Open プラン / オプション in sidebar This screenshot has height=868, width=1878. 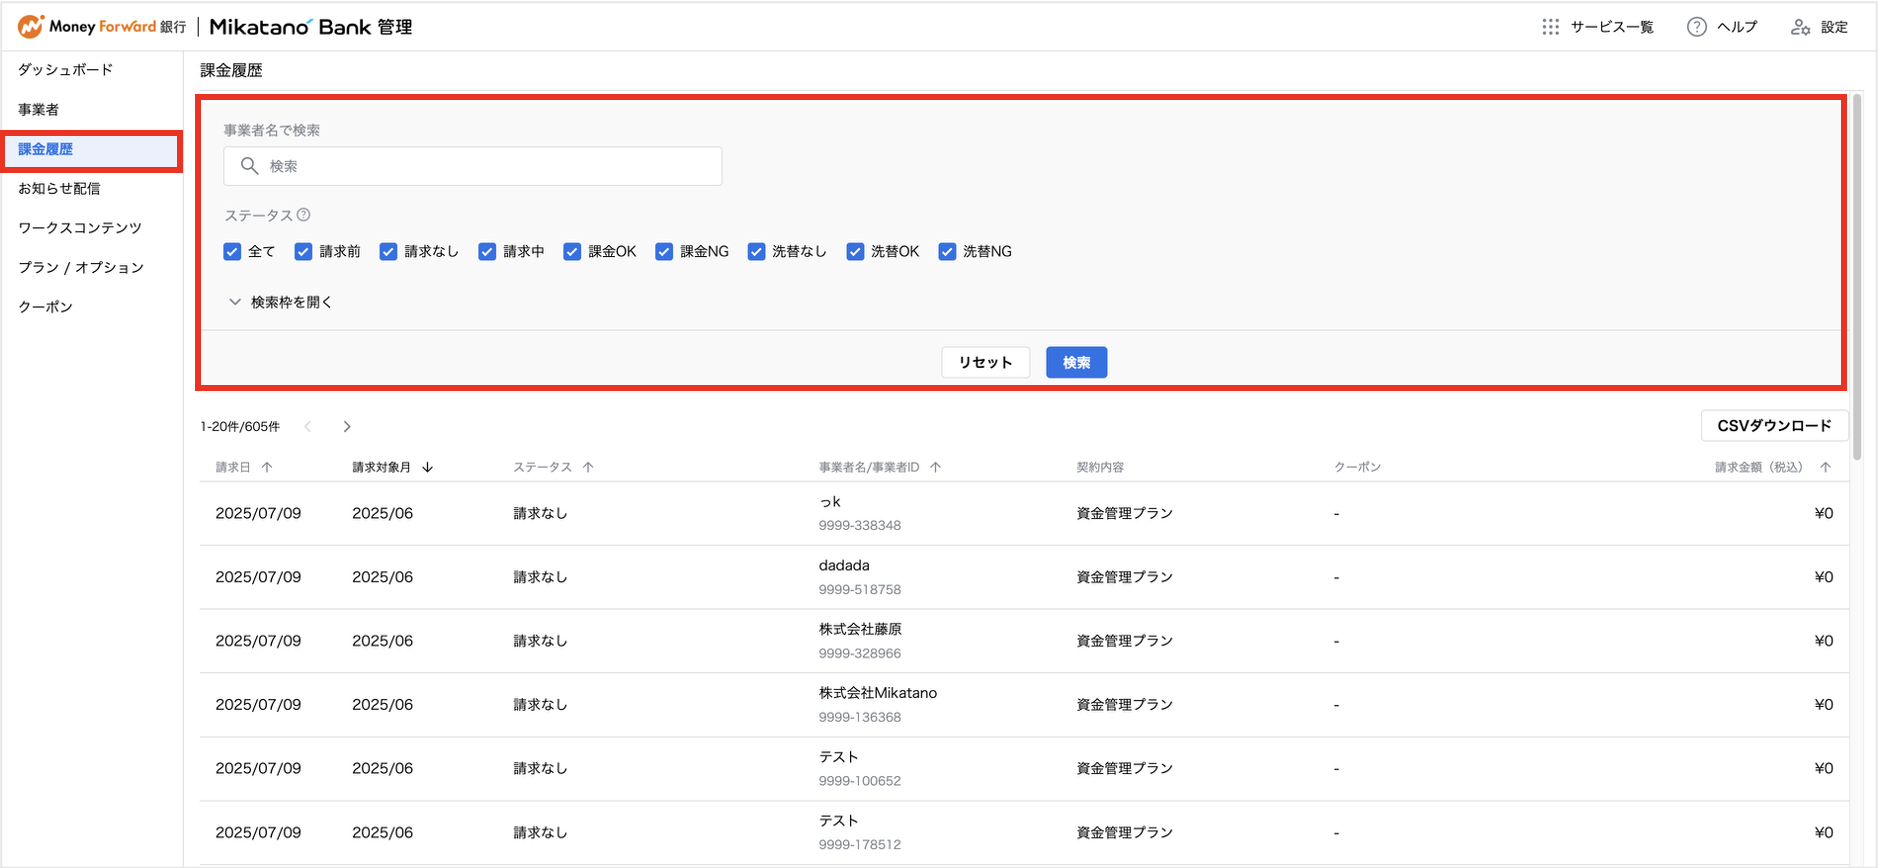pyautogui.click(x=81, y=268)
